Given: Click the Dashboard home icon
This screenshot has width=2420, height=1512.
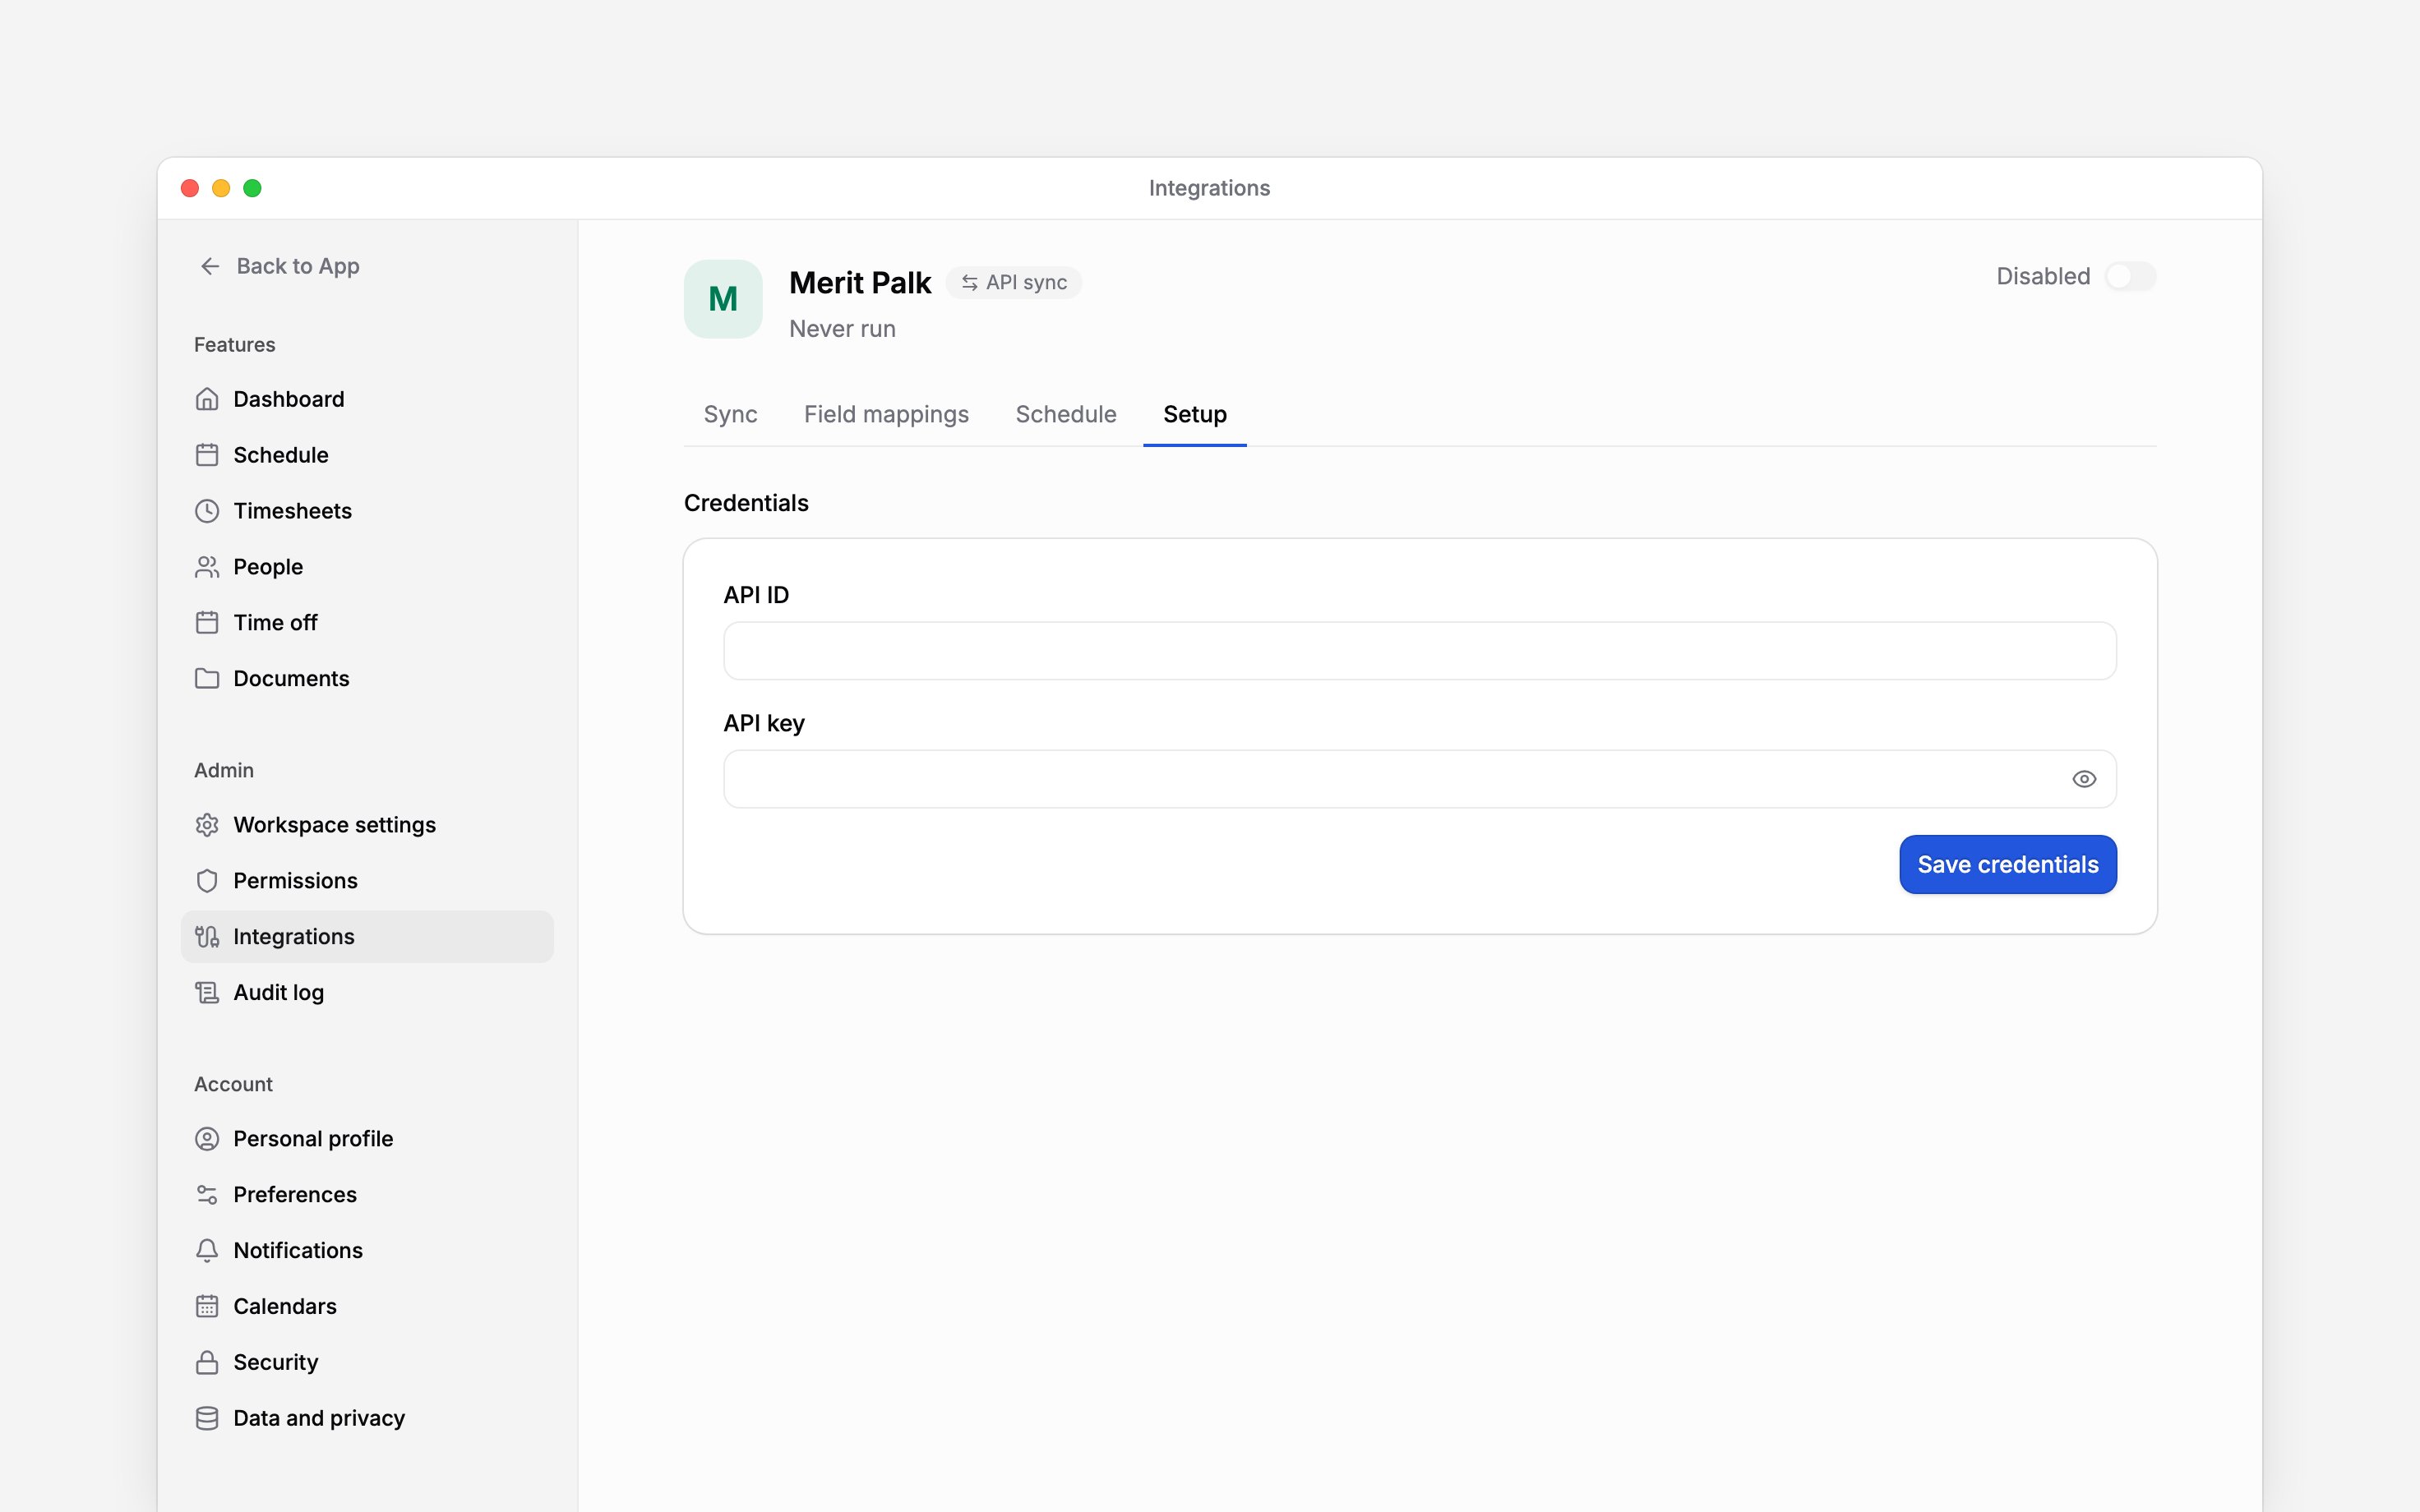Looking at the screenshot, I should pyautogui.click(x=207, y=399).
